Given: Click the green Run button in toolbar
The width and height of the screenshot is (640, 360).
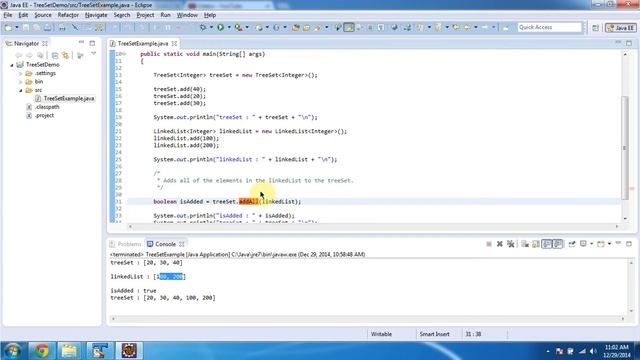Looking at the screenshot, I should 220,27.
